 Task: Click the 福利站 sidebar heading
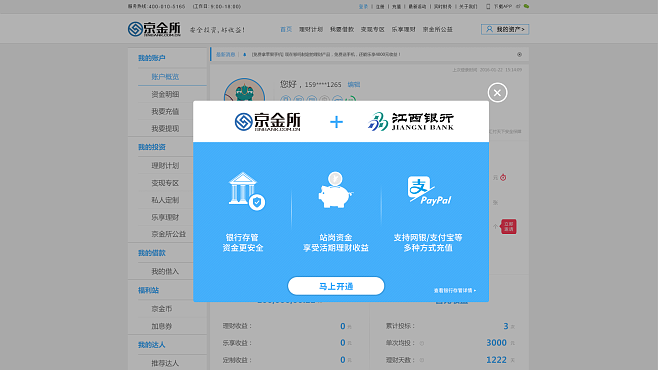[x=148, y=290]
